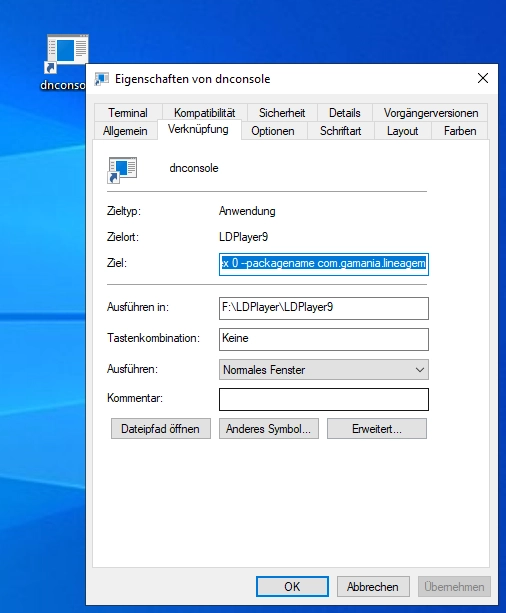Click the Zielort: label
Image resolution: width=506 pixels, height=613 pixels.
[123, 237]
